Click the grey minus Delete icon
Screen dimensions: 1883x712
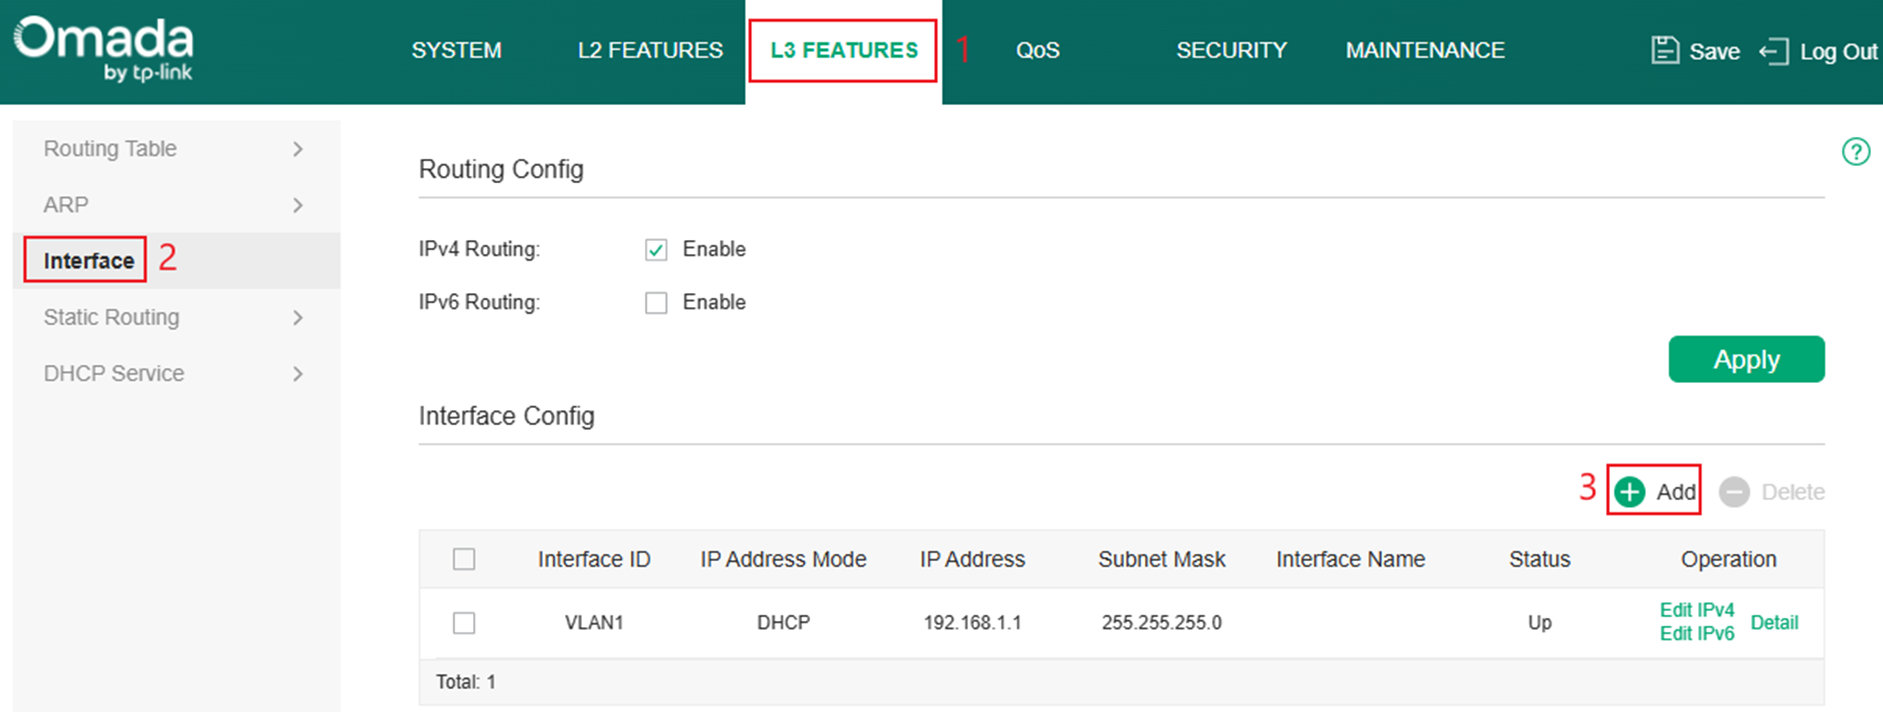[x=1734, y=492]
